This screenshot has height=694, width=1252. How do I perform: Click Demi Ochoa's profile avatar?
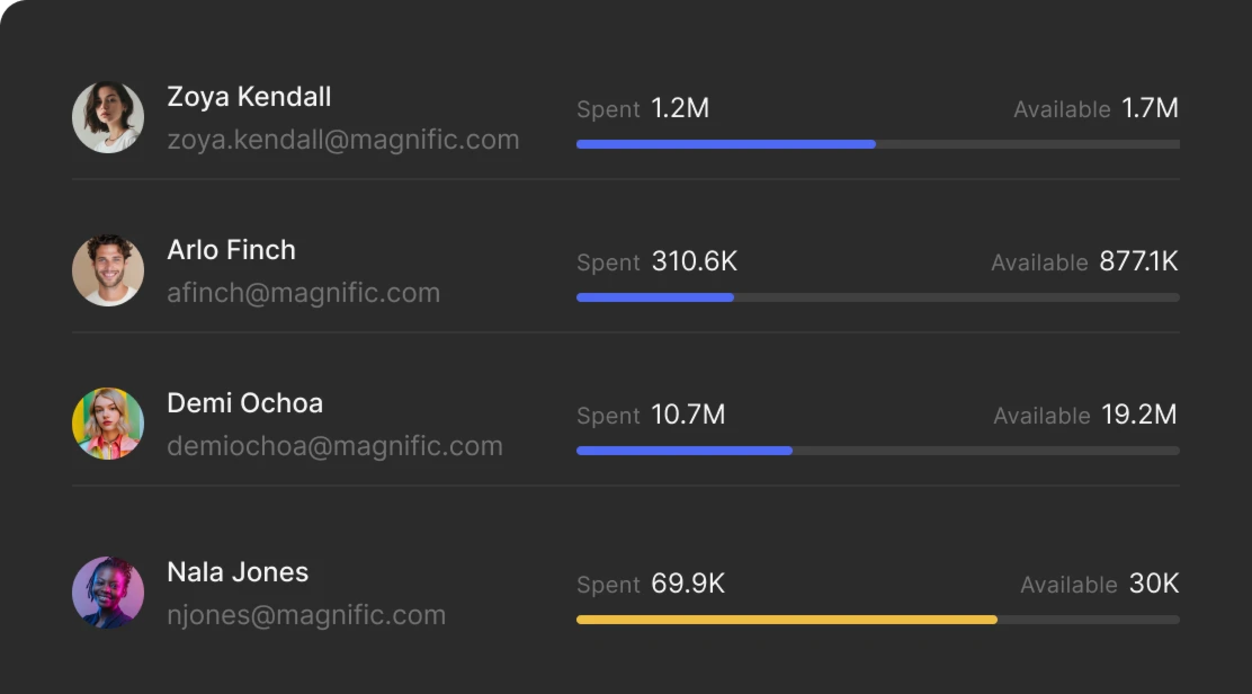108,423
